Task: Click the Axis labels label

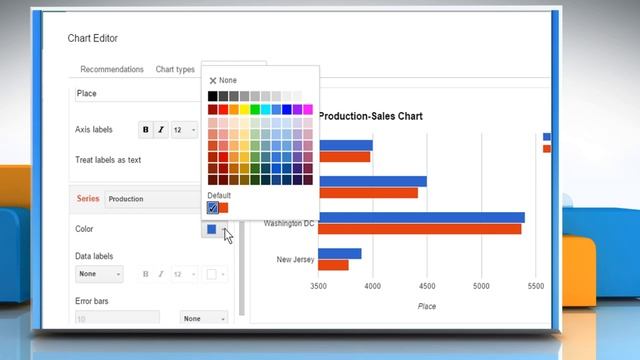Action: pyautogui.click(x=94, y=130)
